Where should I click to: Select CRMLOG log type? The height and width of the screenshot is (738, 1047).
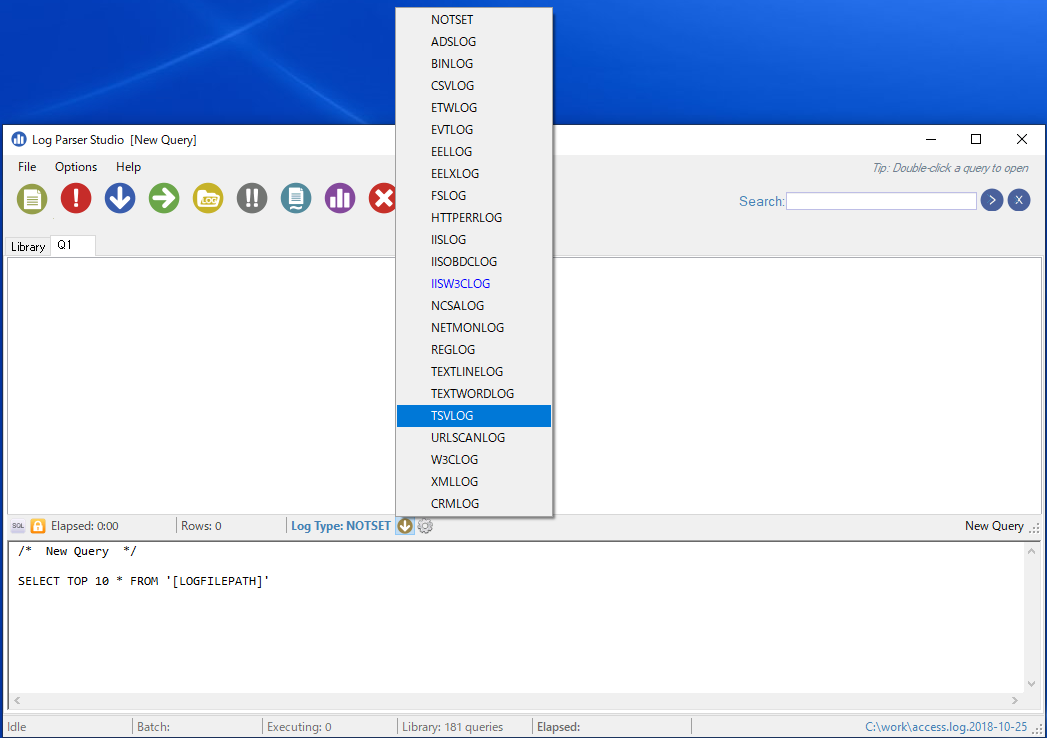(474, 504)
